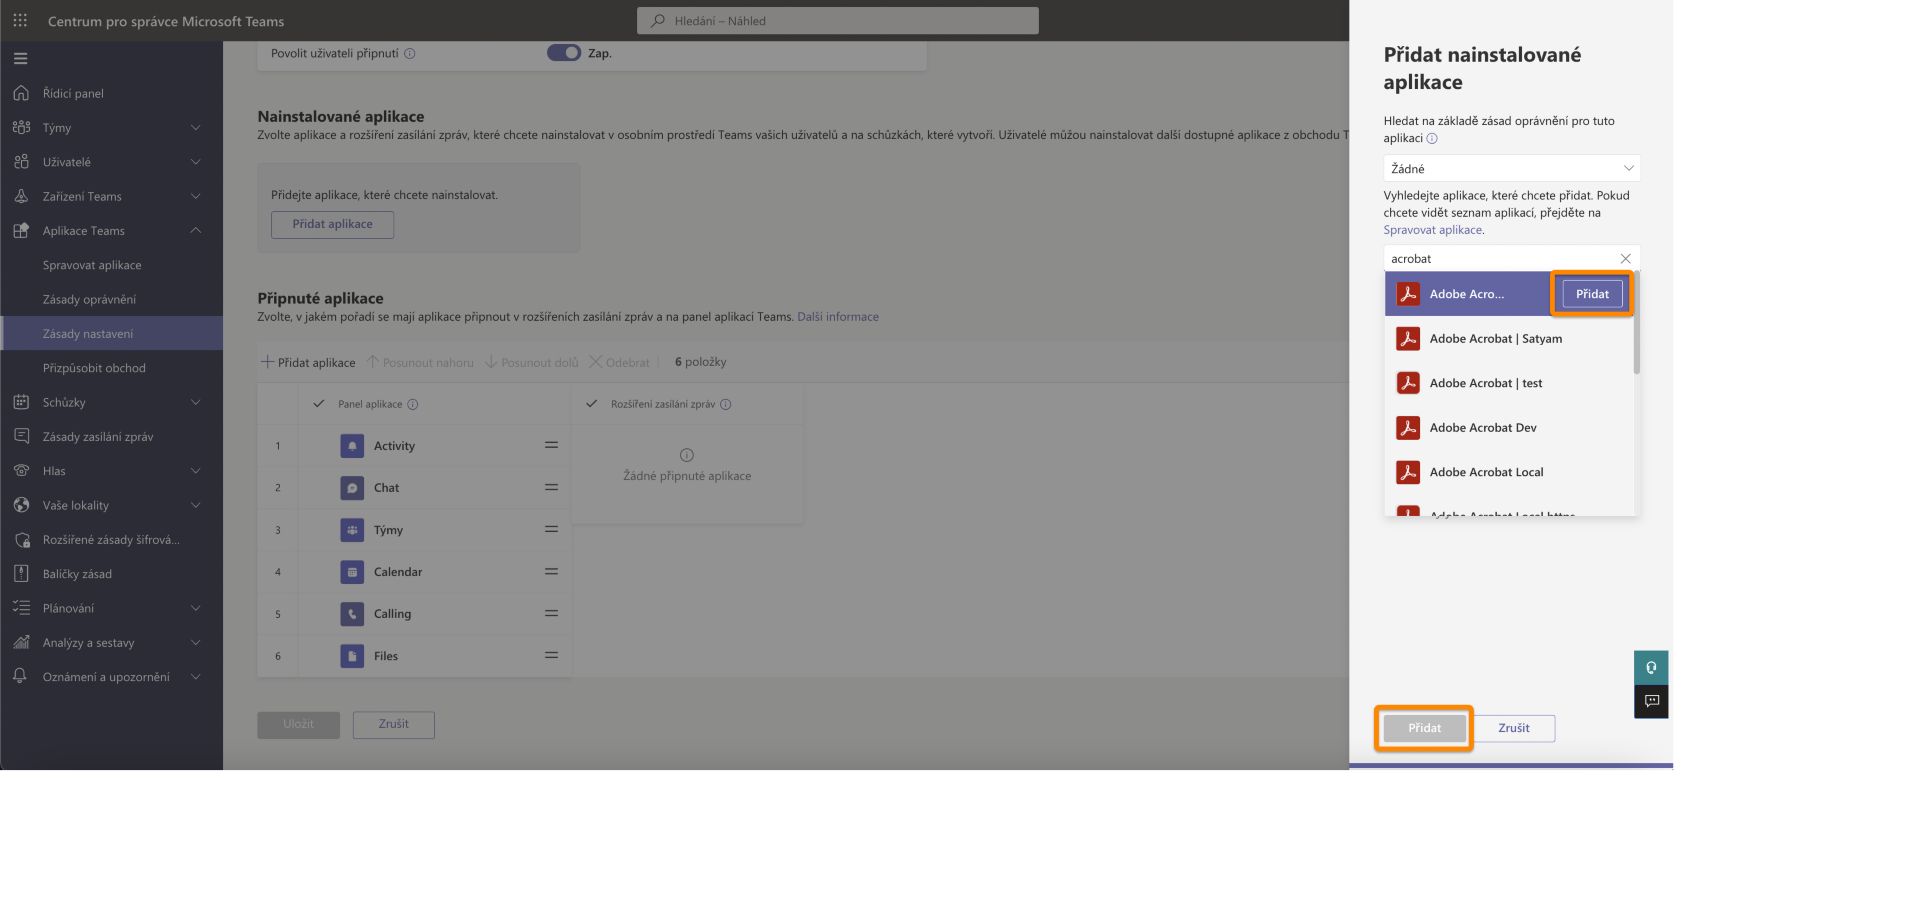
Task: Open the help headset icon
Action: click(x=1651, y=667)
